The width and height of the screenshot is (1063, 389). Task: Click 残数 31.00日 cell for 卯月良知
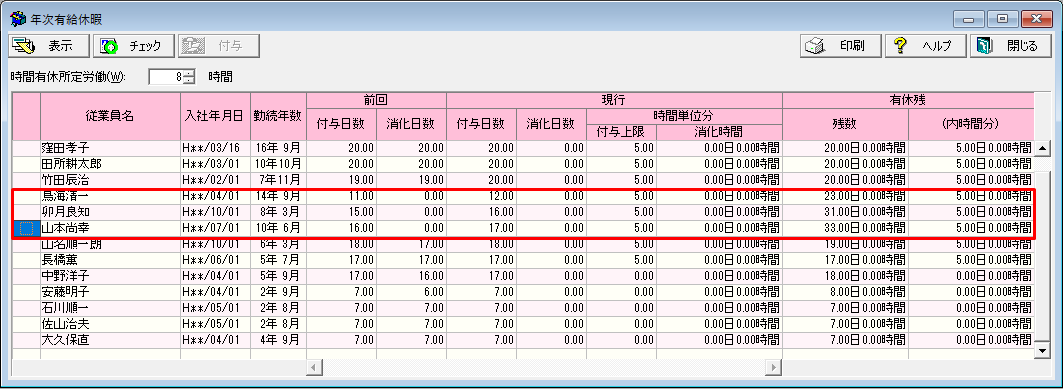[x=845, y=212]
